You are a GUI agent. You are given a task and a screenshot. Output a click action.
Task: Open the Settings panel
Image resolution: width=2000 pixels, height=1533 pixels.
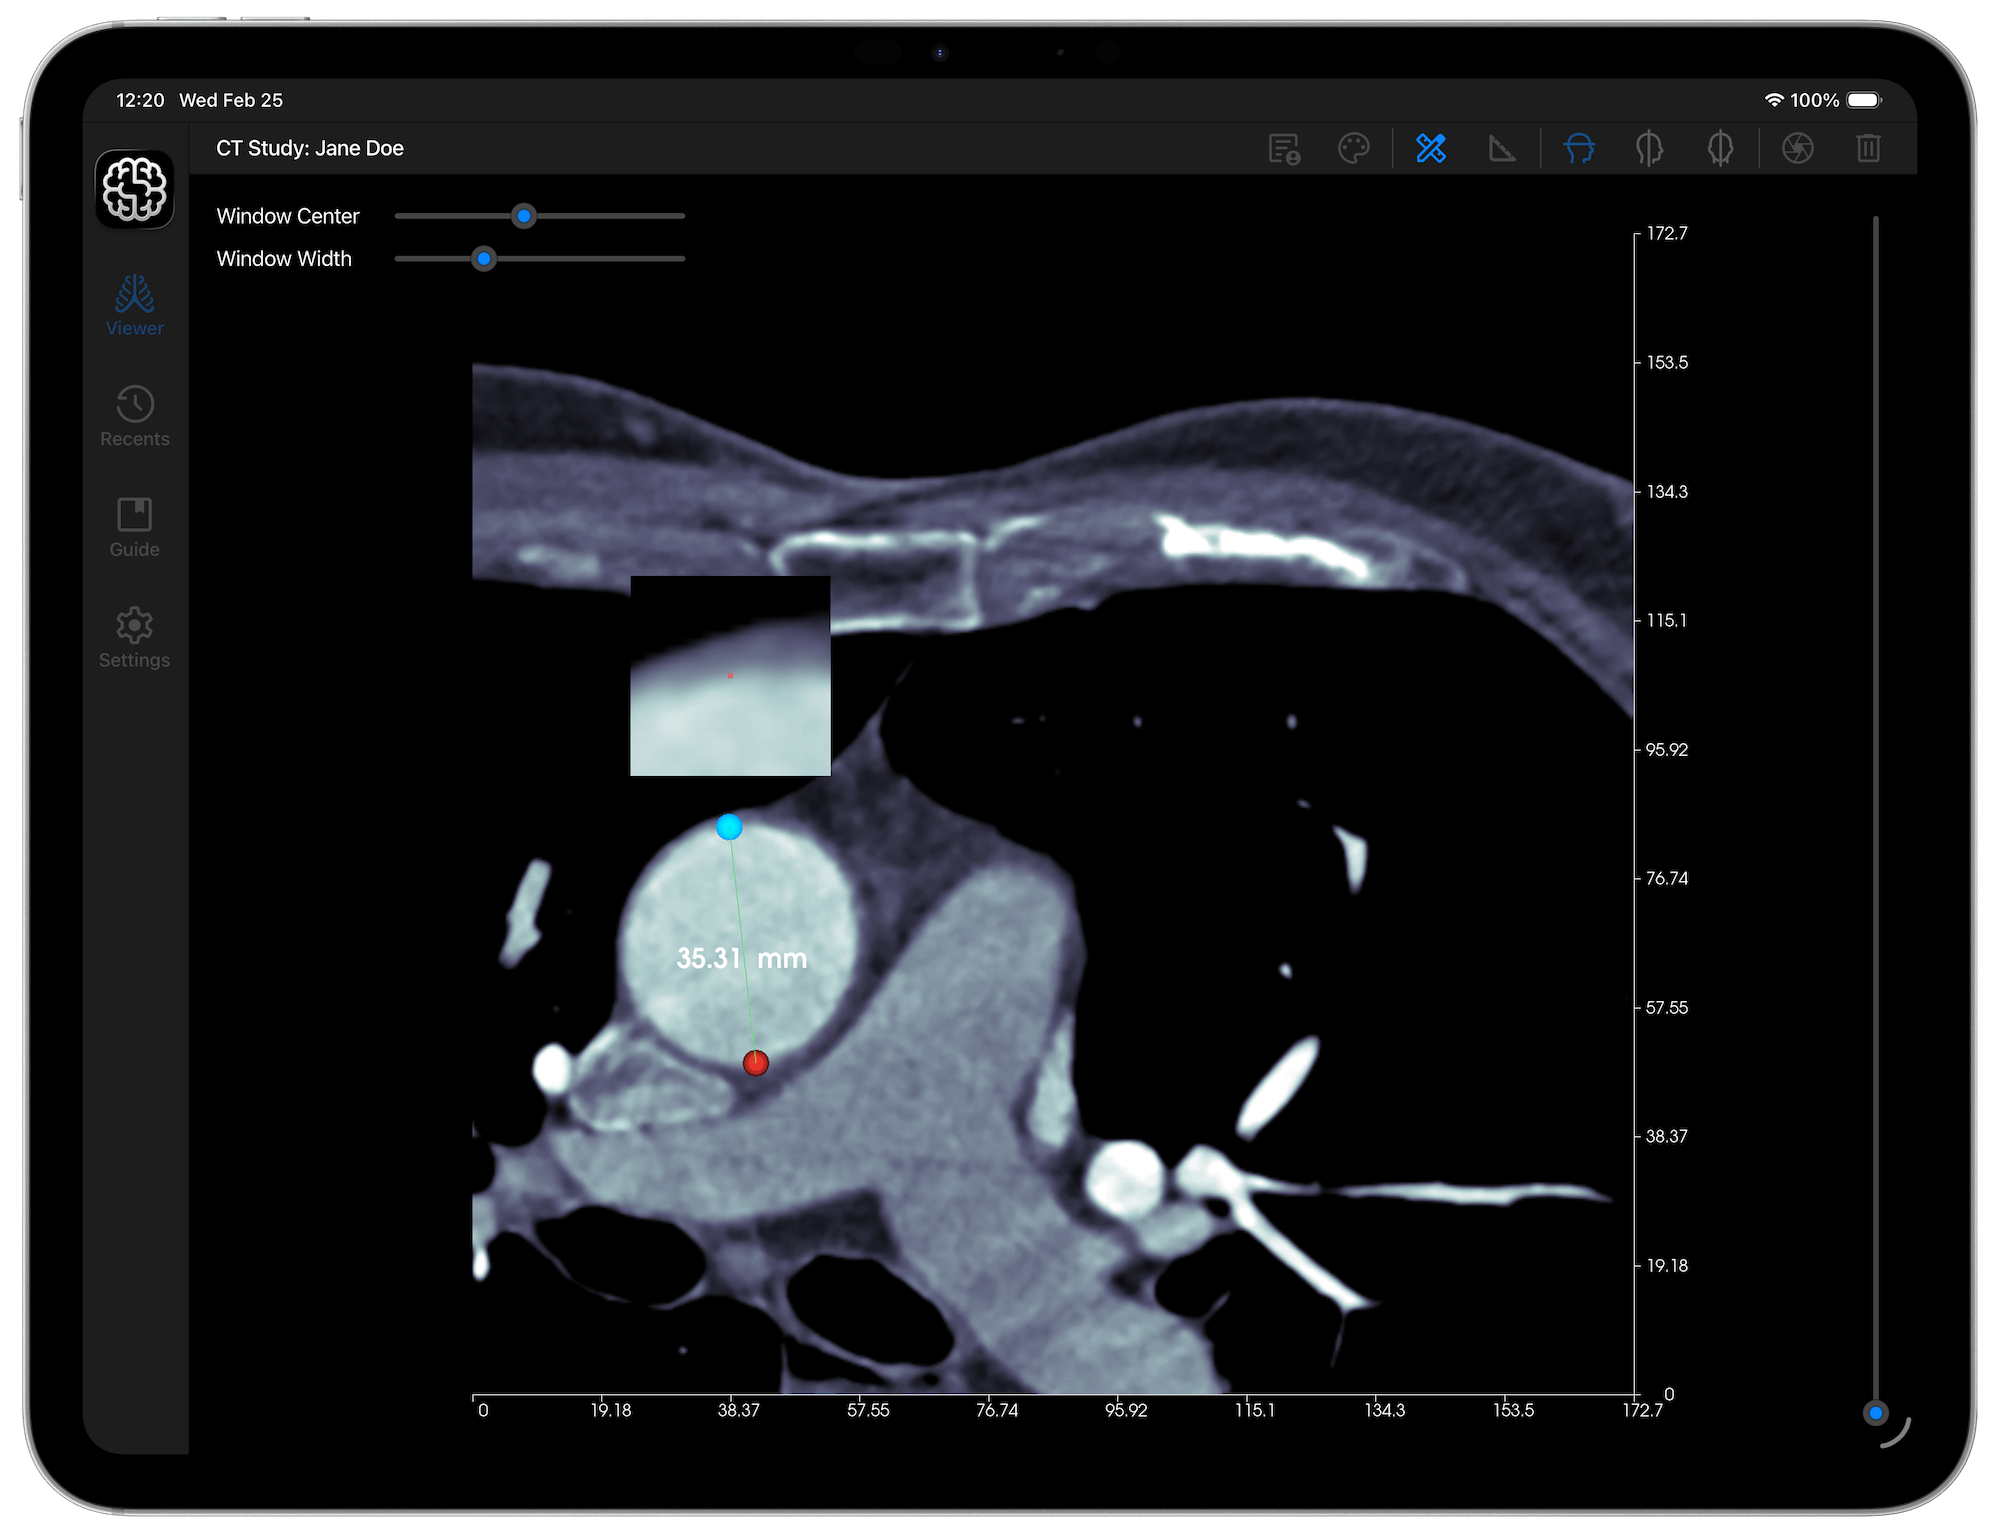coord(134,638)
